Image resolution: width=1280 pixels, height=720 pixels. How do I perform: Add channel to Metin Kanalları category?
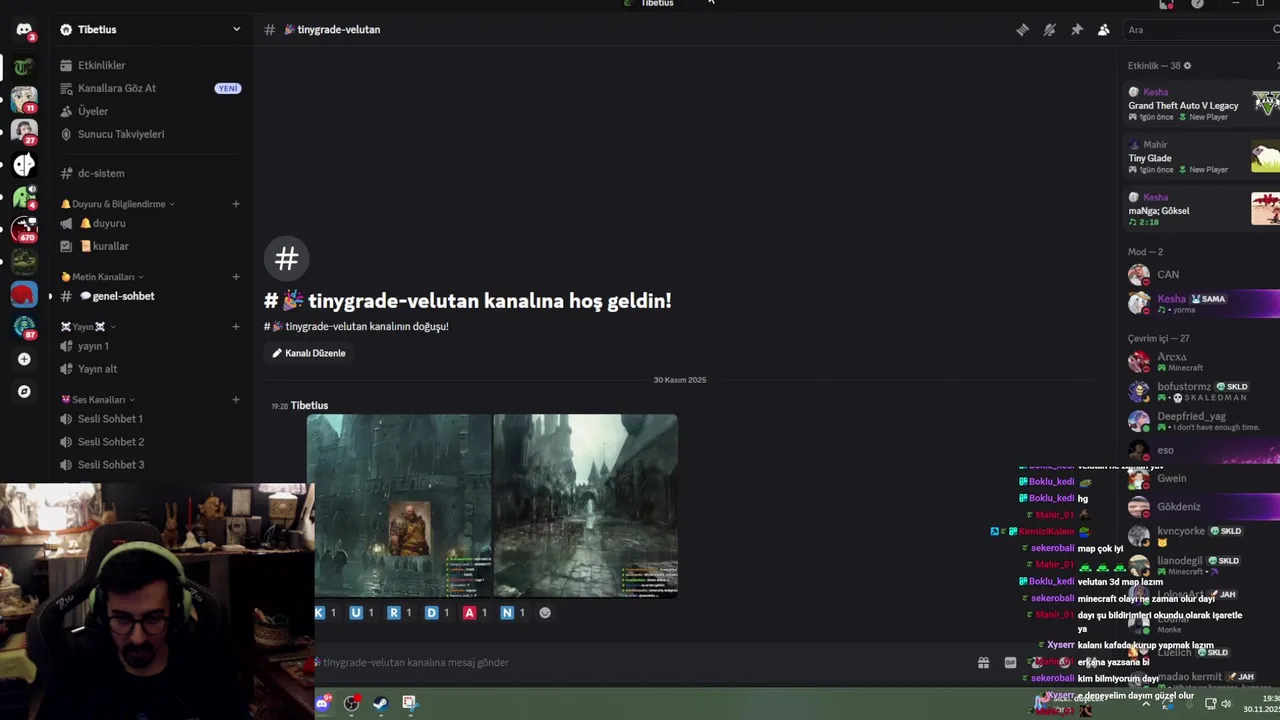[236, 277]
